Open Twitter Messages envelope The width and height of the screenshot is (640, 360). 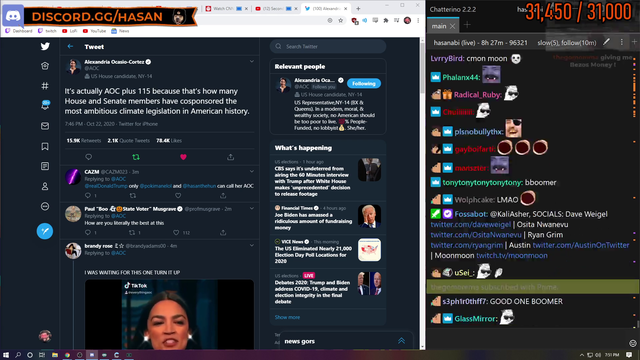coord(45,126)
